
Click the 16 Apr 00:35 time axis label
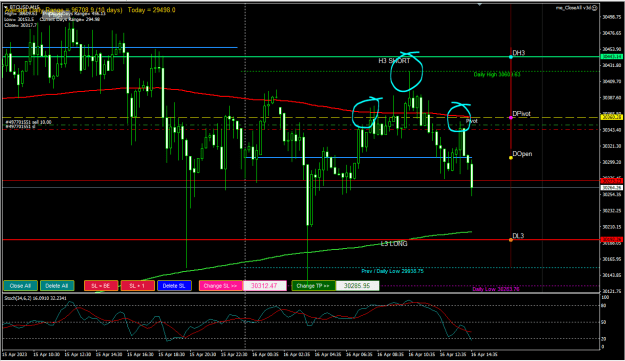(265, 354)
